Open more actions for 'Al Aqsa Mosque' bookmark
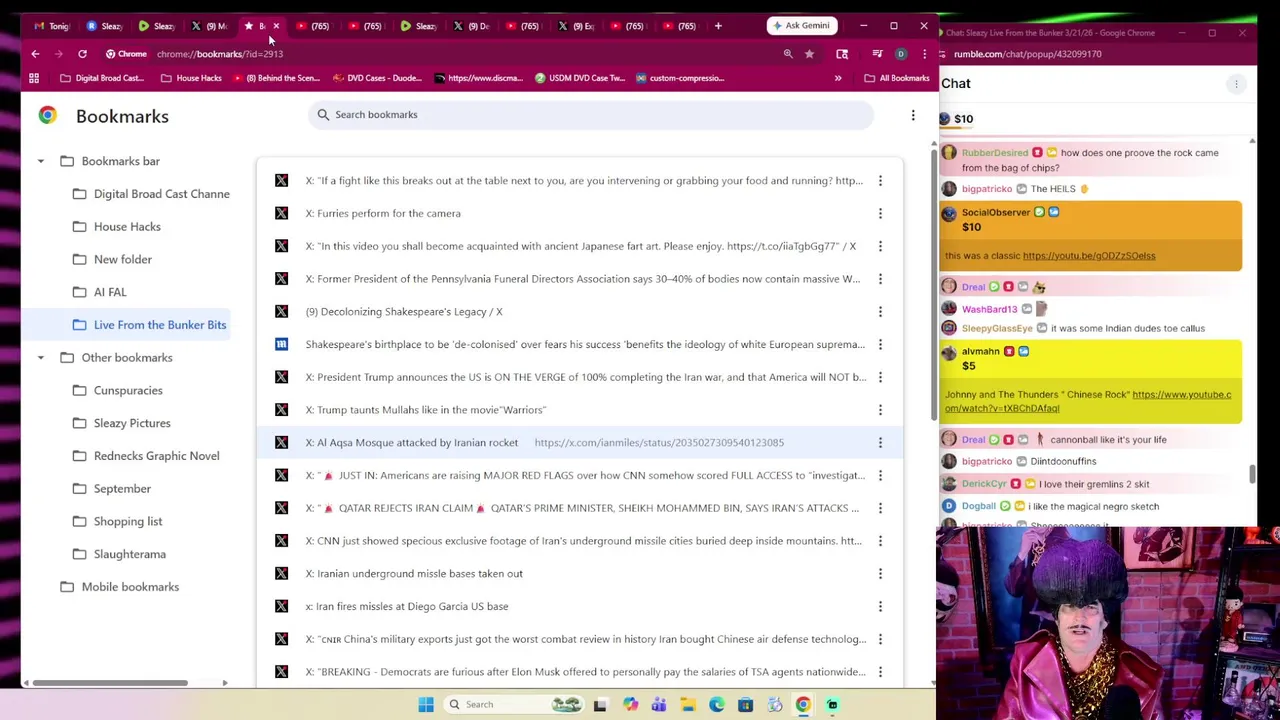The image size is (1280, 720). 880,443
